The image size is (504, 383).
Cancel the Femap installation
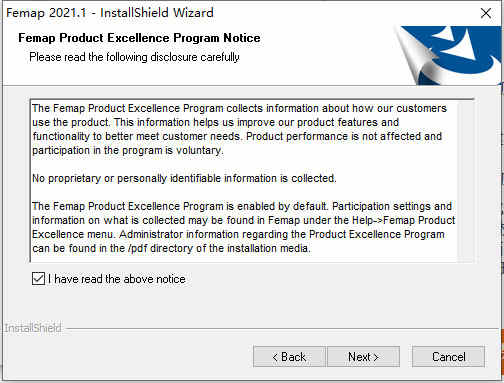click(448, 357)
